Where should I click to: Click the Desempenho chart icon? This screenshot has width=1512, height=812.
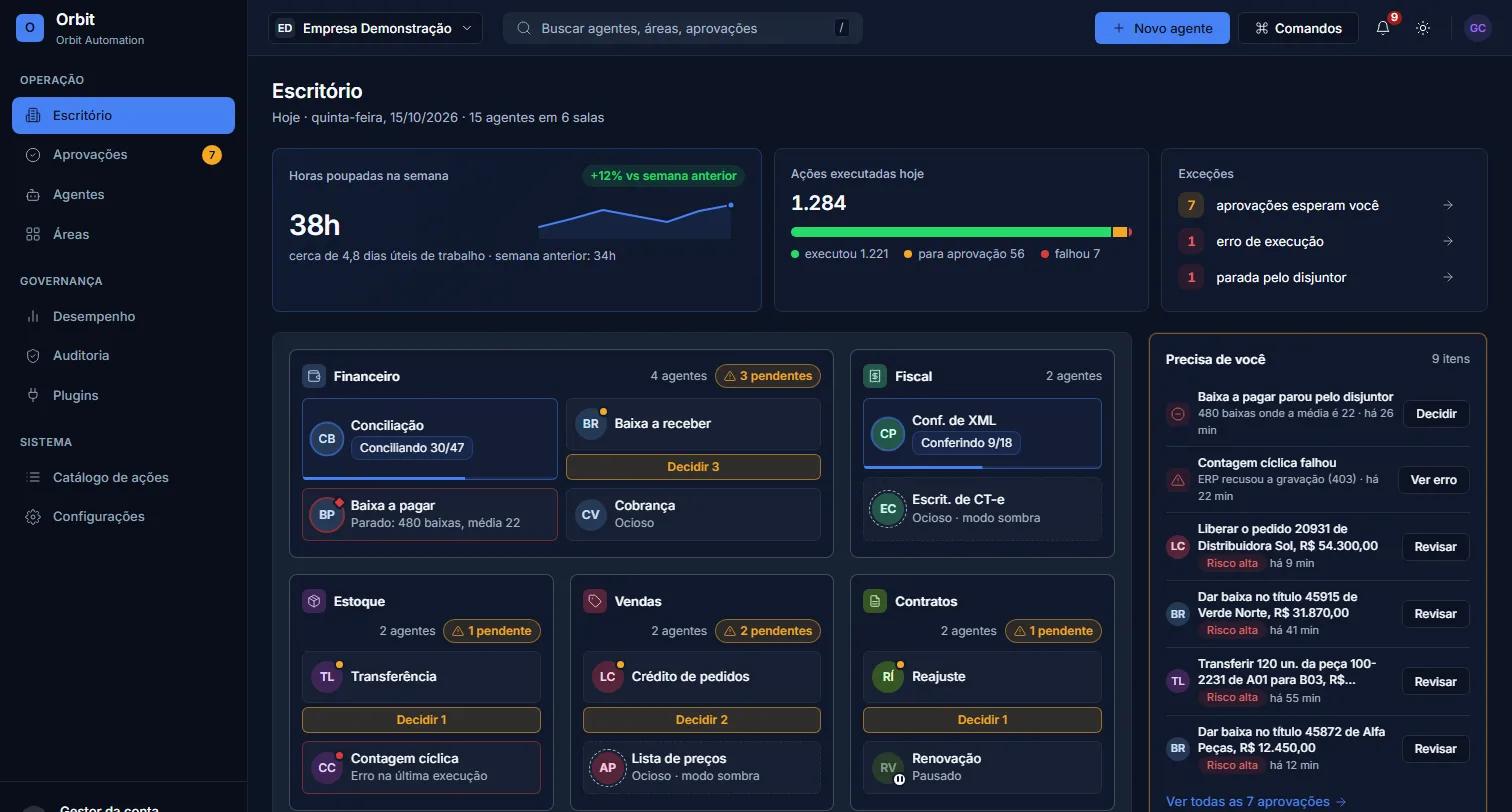tap(33, 316)
